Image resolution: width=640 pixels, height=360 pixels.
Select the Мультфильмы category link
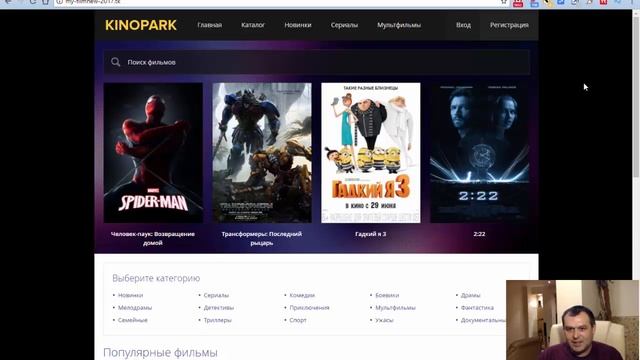(396, 308)
